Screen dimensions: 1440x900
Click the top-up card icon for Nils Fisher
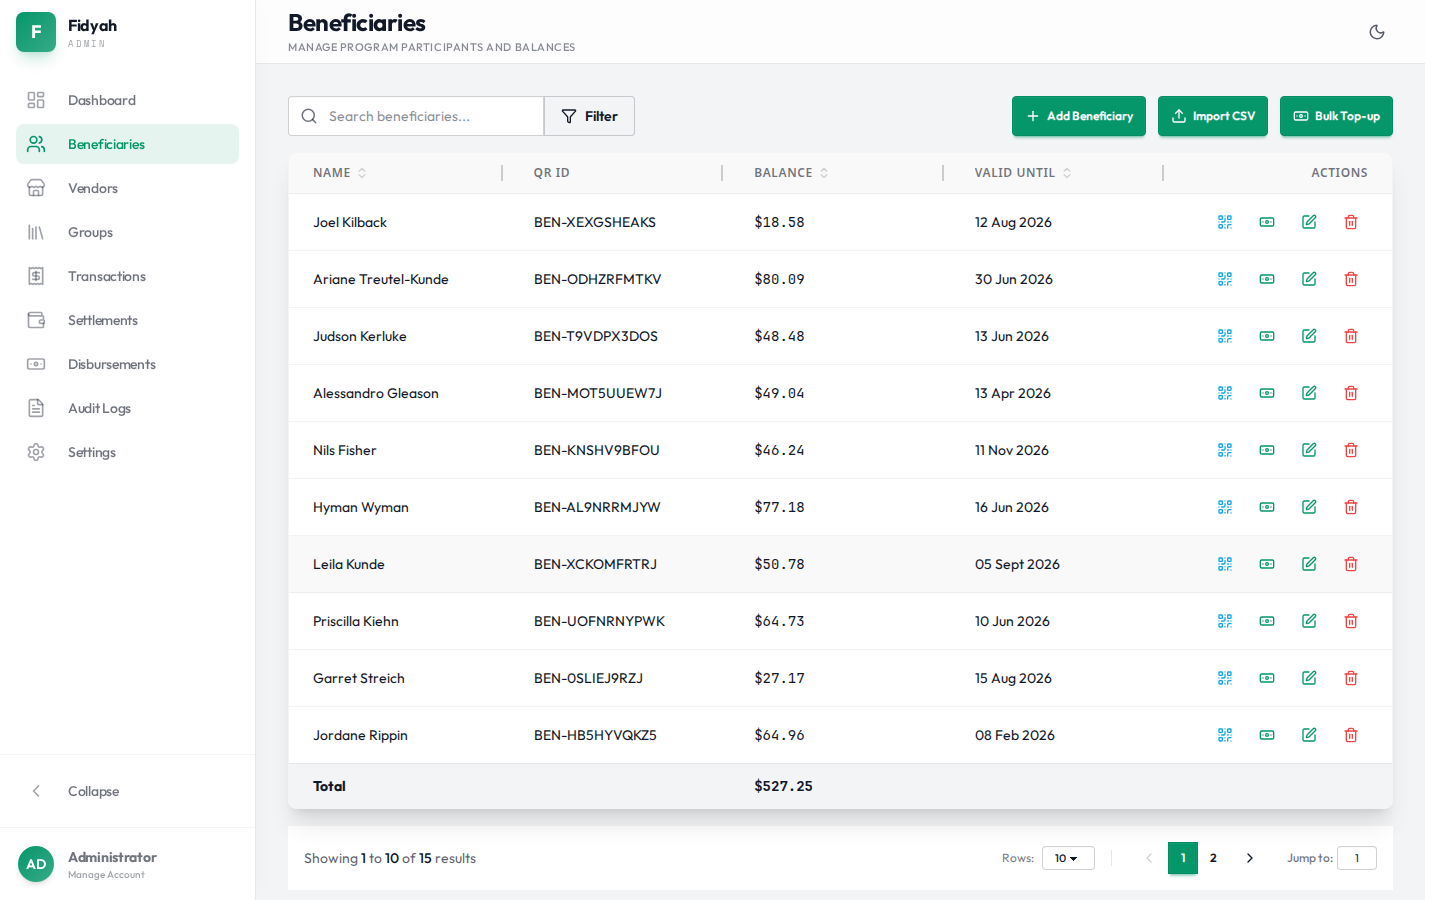1267,450
